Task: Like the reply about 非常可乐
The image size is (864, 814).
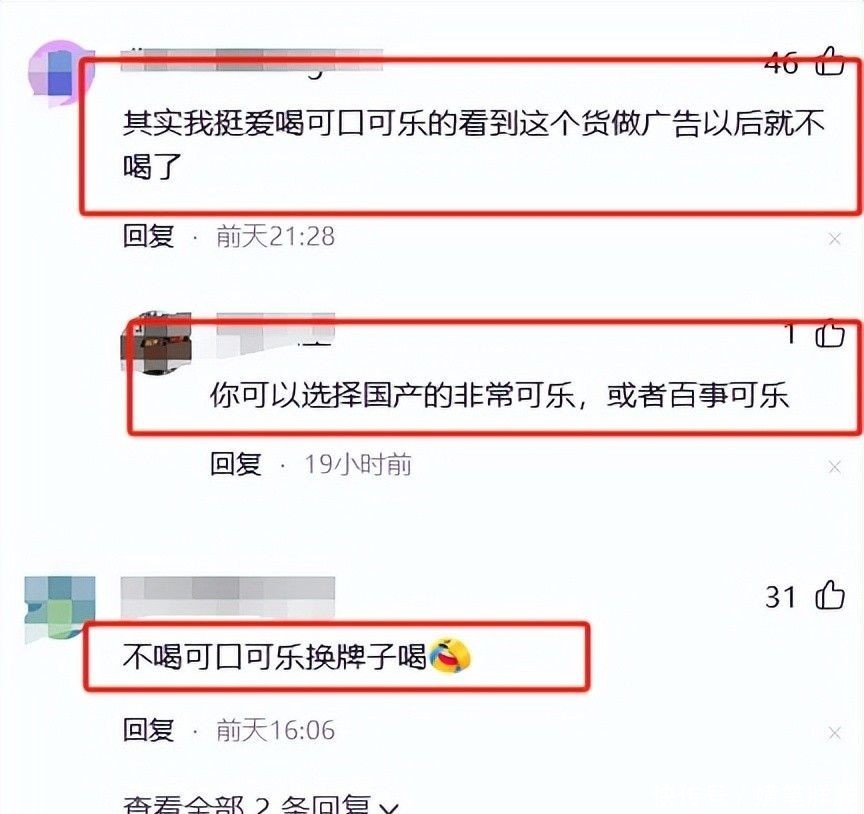Action: (829, 333)
